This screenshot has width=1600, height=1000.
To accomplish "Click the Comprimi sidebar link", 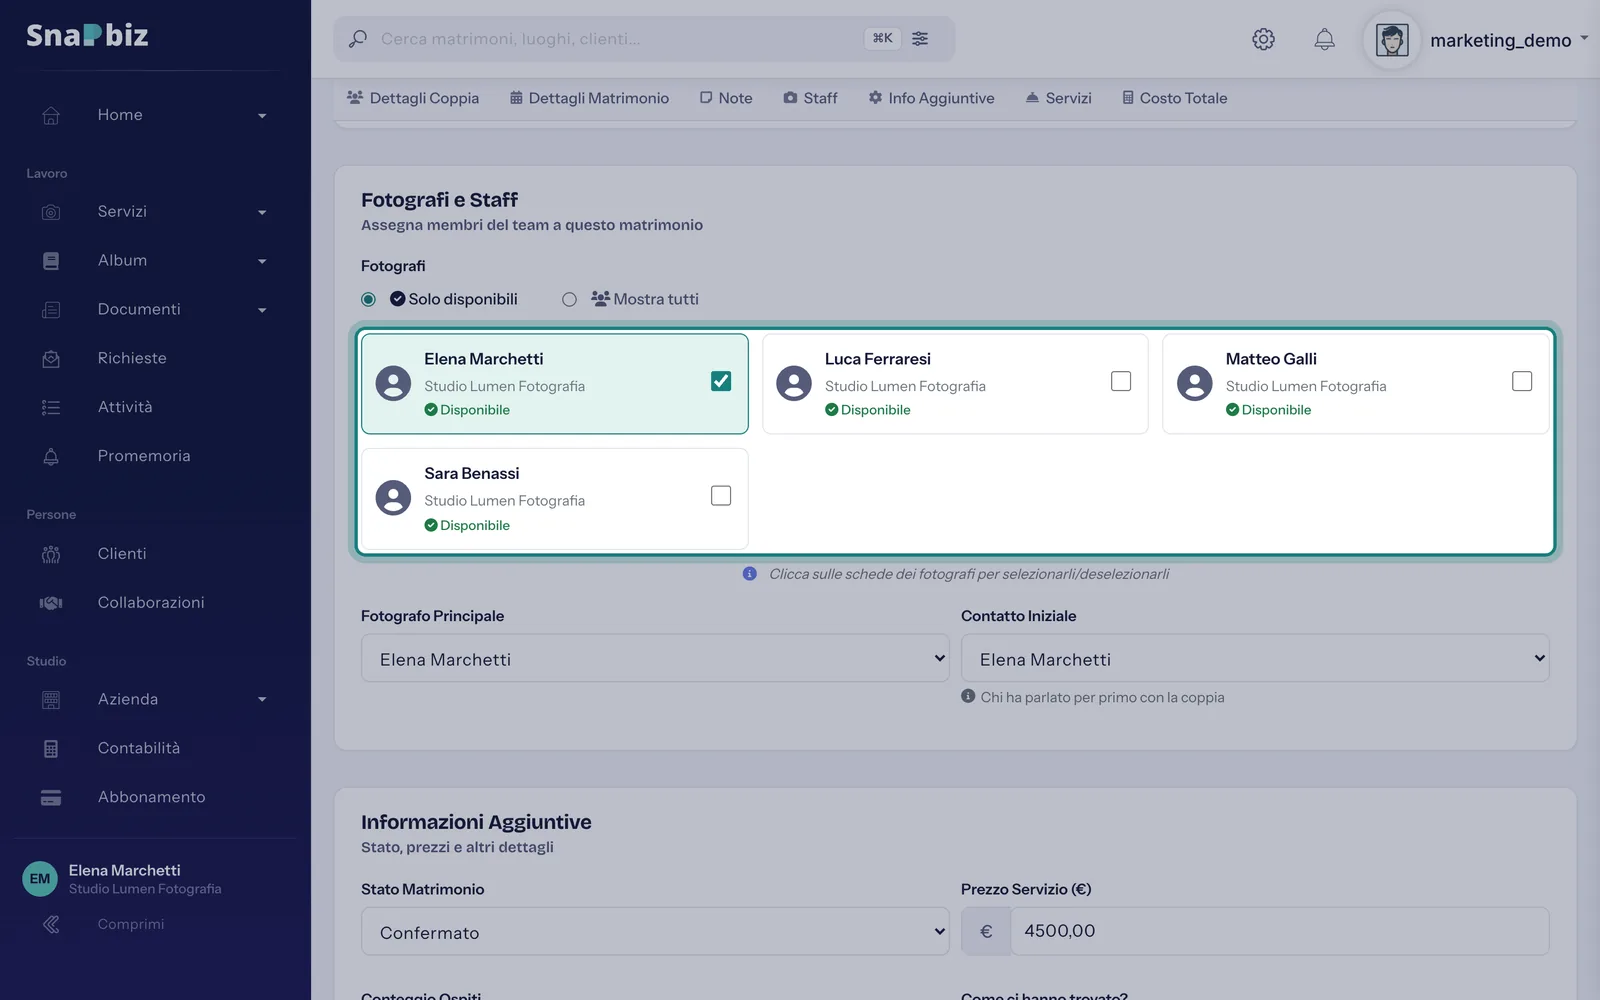I will tap(131, 924).
